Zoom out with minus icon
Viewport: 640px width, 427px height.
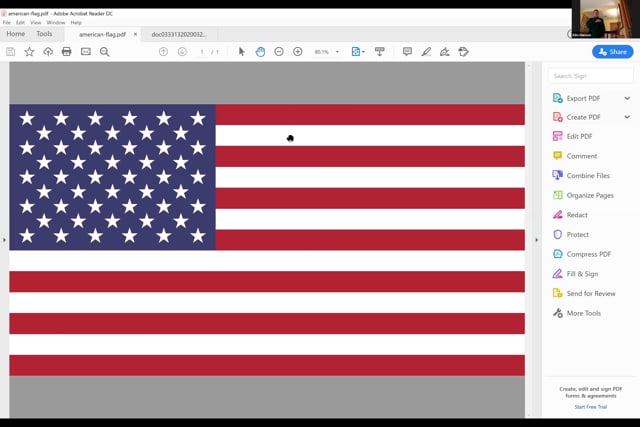coord(279,52)
